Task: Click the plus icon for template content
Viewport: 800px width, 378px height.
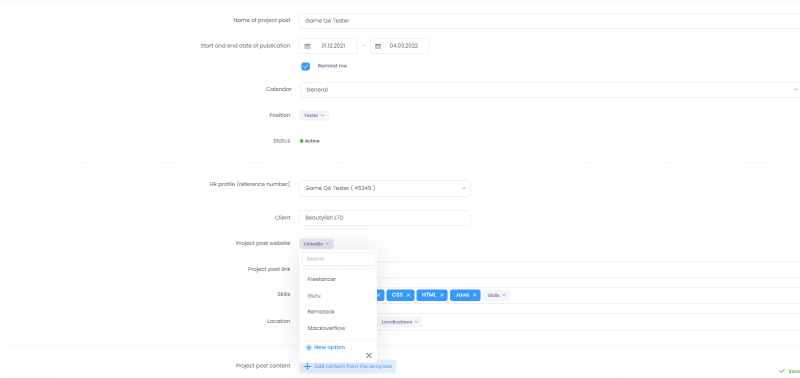Action: [307, 366]
